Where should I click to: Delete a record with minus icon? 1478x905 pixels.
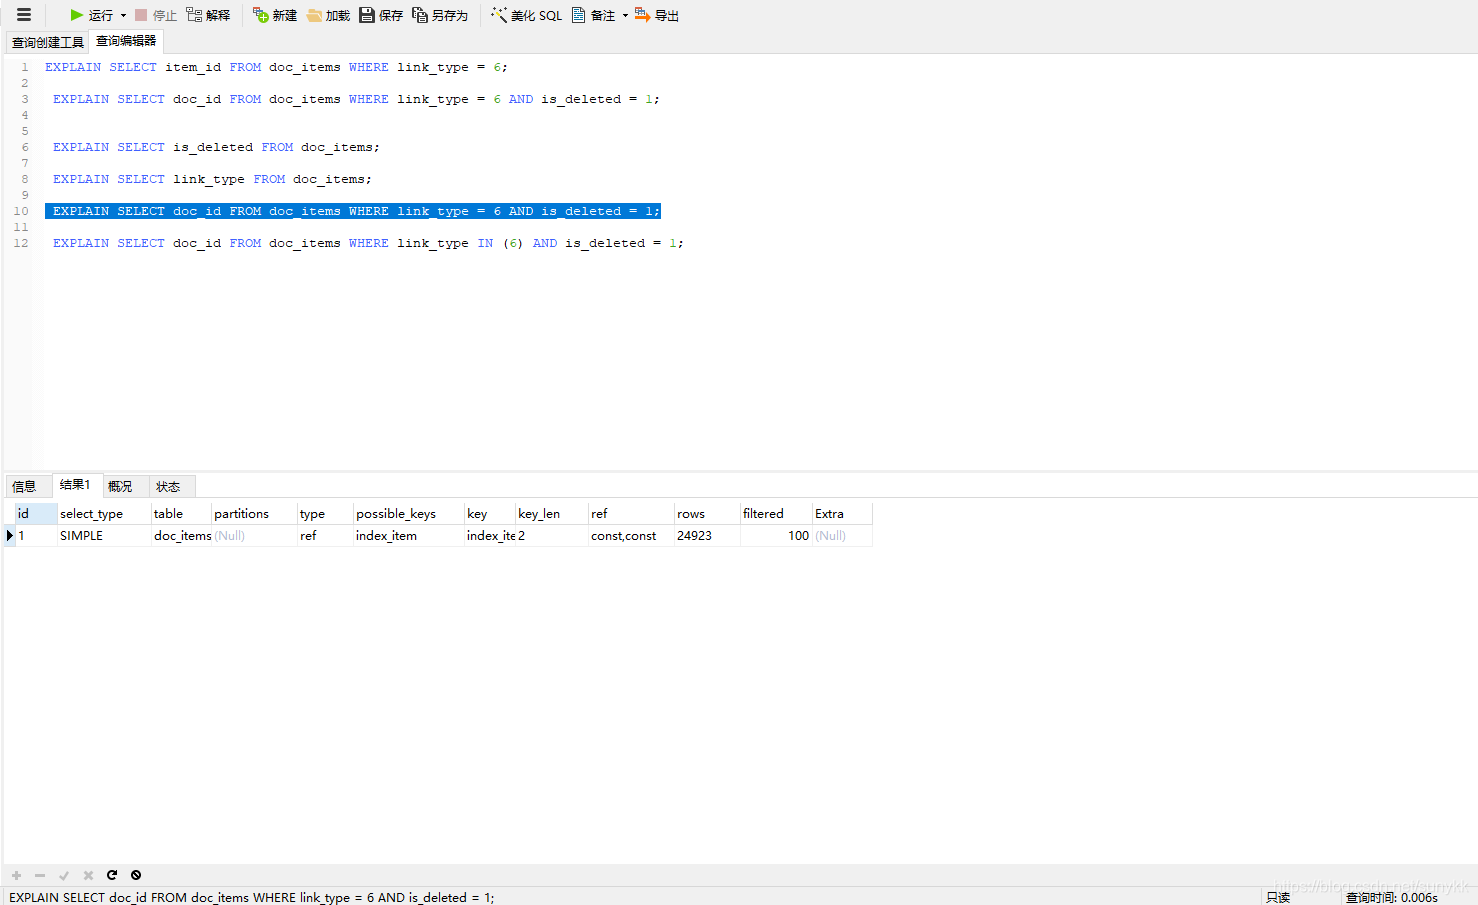(x=40, y=875)
